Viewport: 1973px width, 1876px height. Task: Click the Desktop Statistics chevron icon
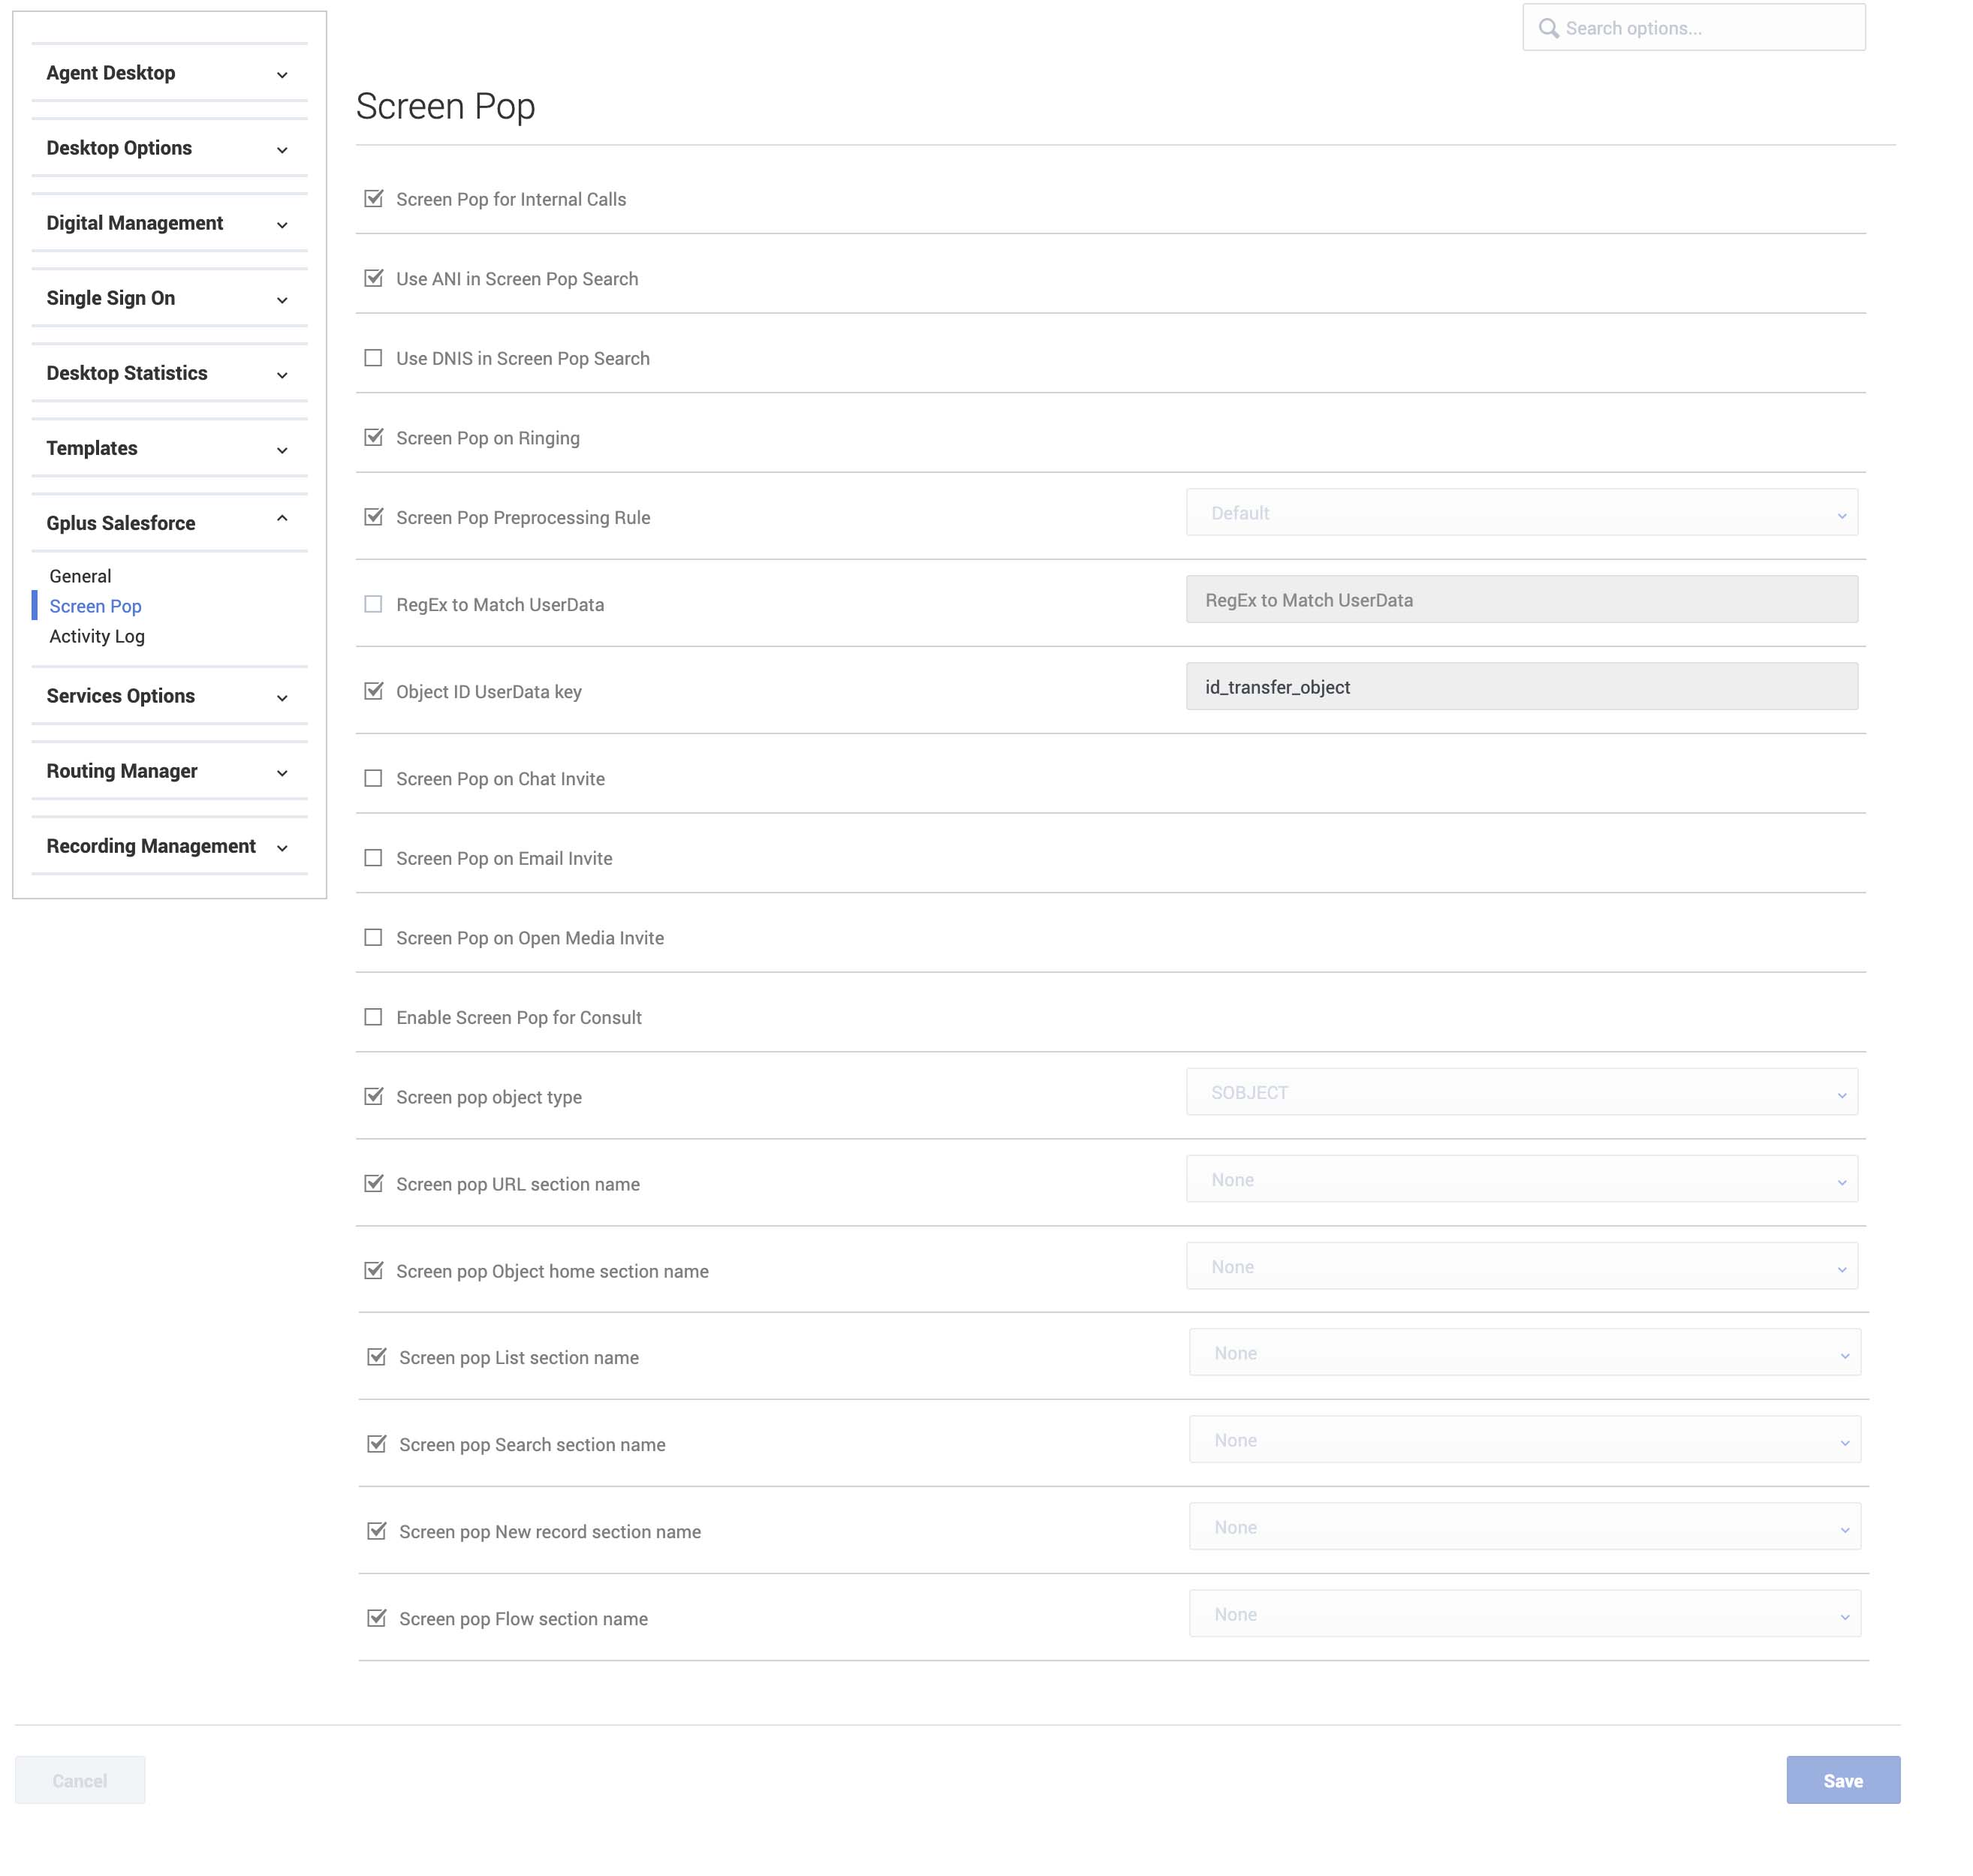(282, 375)
